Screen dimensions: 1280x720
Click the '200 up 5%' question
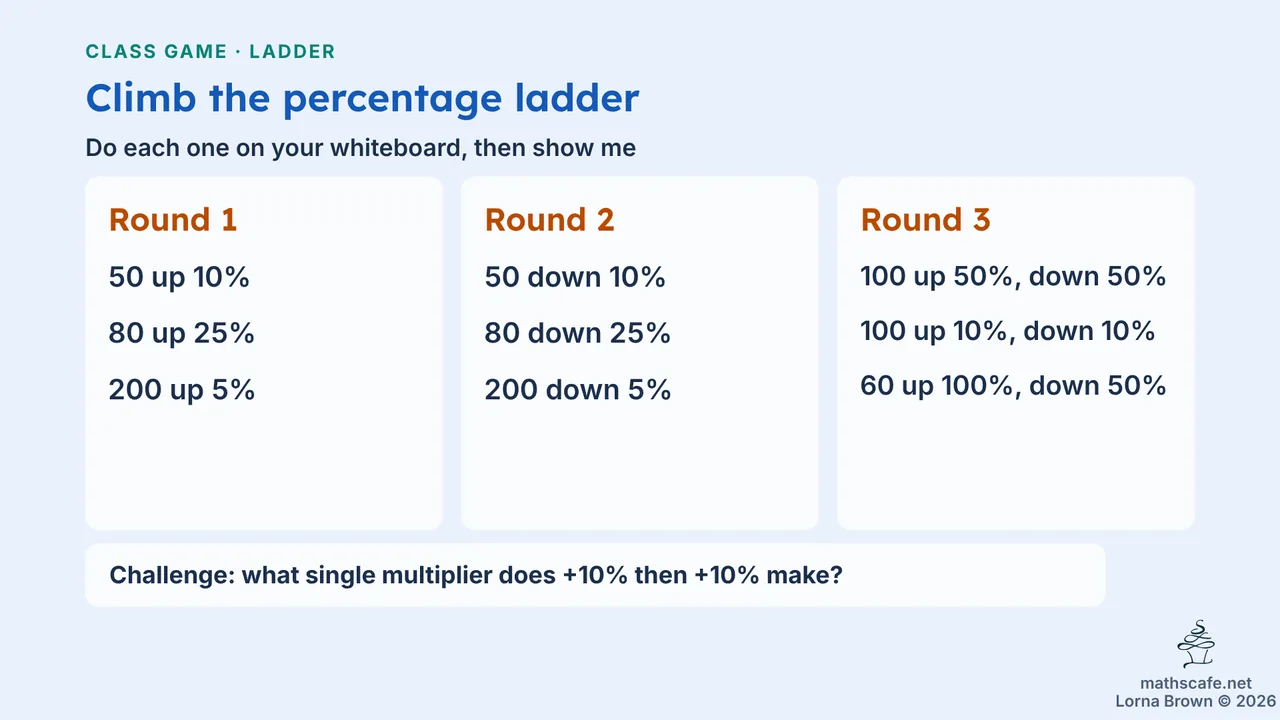click(182, 389)
